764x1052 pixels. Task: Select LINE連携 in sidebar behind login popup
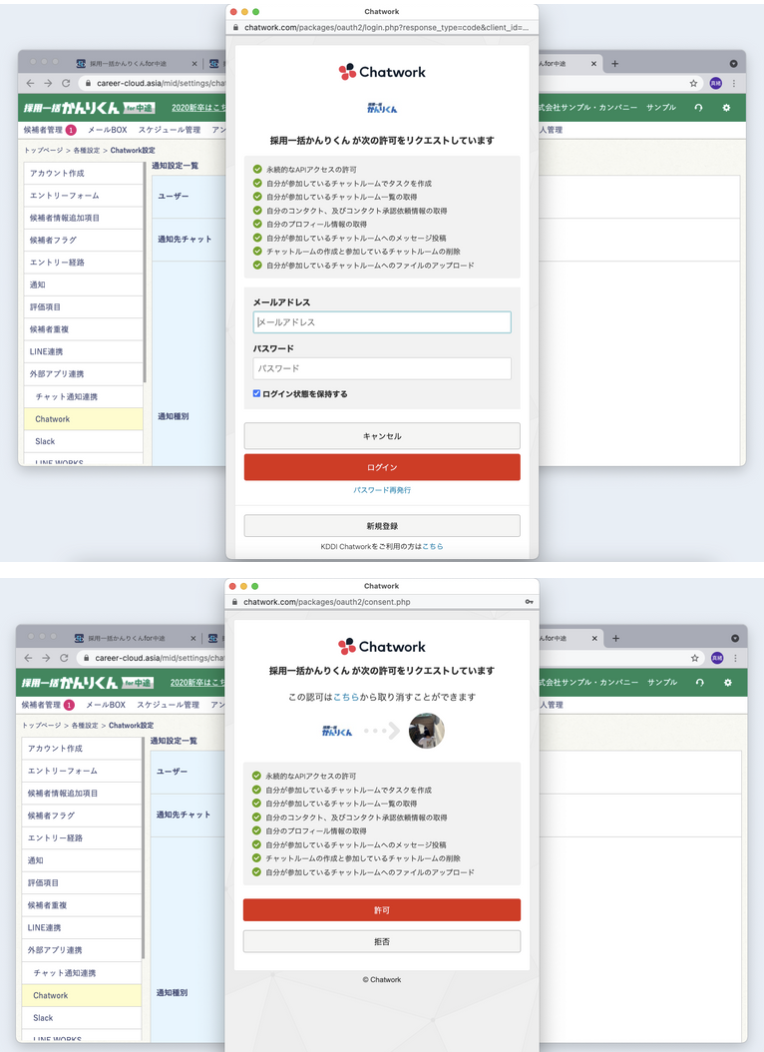tap(83, 352)
